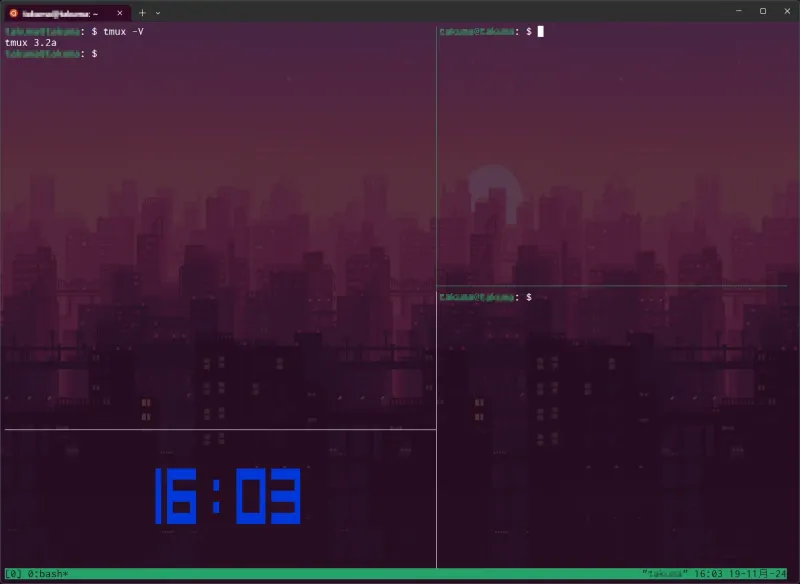This screenshot has height=584, width=800.
Task: Click the large digital clock display
Action: tap(228, 496)
